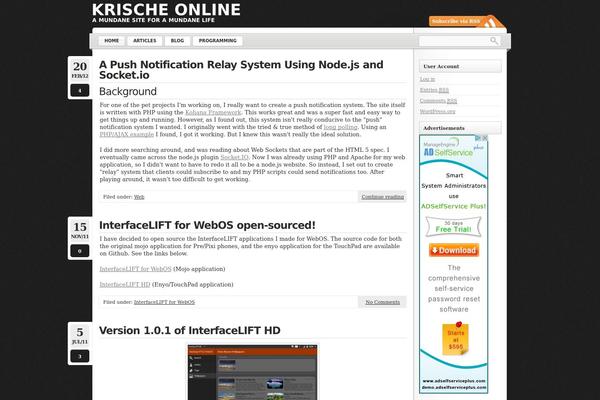The height and width of the screenshot is (400, 600).
Task: Open the Version 1.0.1 of InterfaceLIFT HD title
Action: point(189,330)
